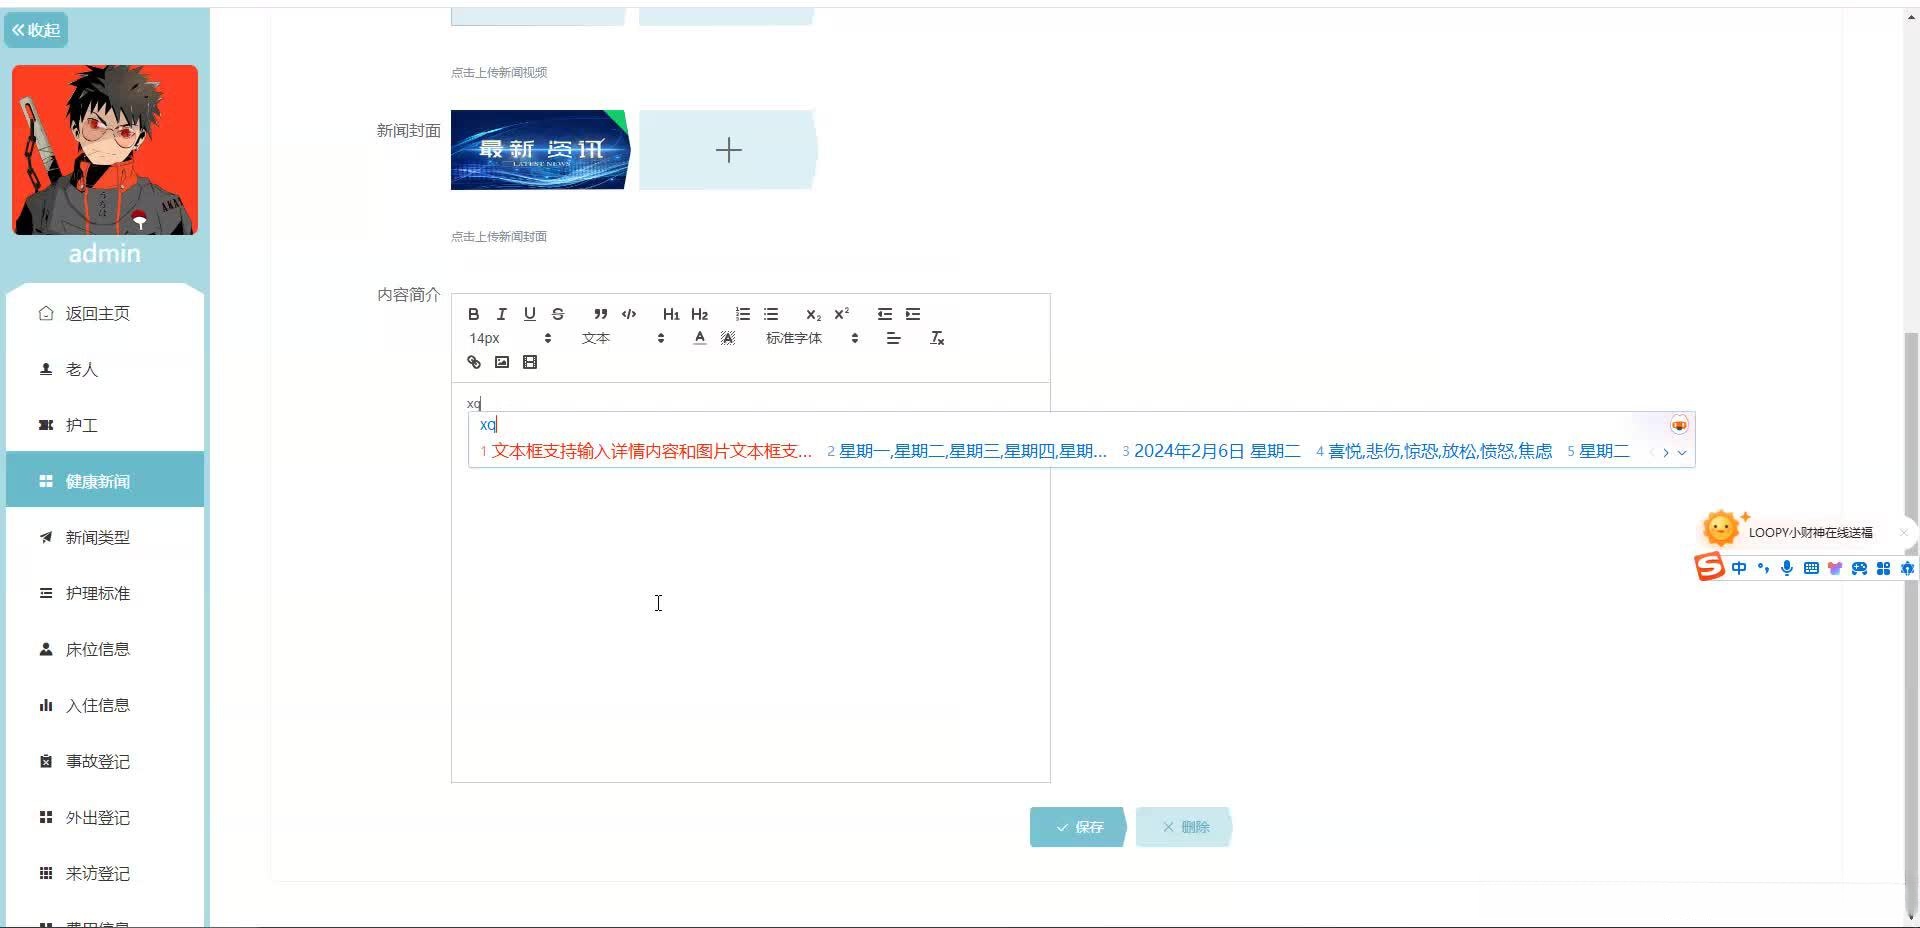Insert a hyperlink in the editor
The width and height of the screenshot is (1920, 928).
(473, 362)
